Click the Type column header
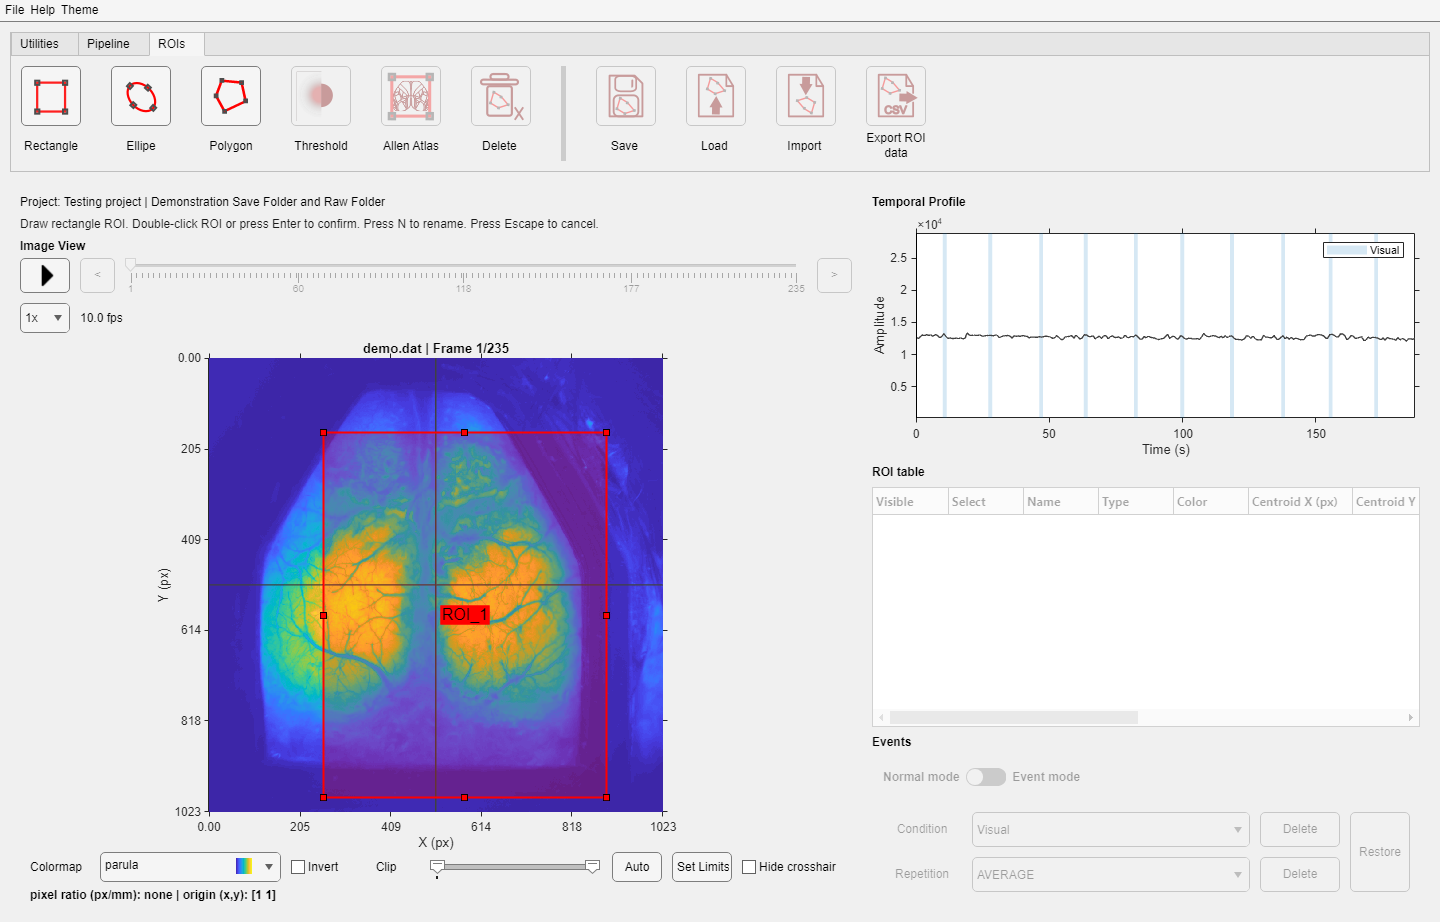The height and width of the screenshot is (922, 1440). tap(1136, 502)
